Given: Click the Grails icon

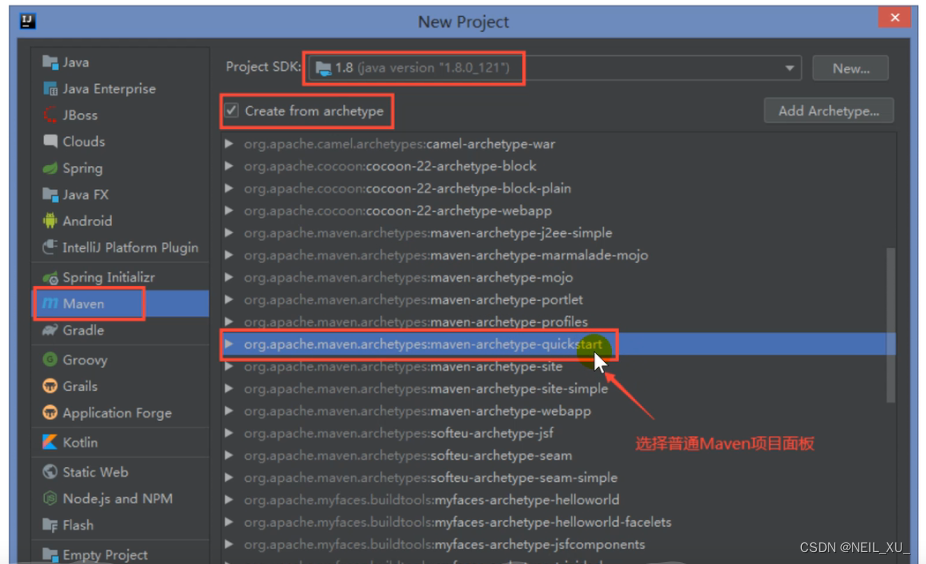Looking at the screenshot, I should click(x=50, y=386).
